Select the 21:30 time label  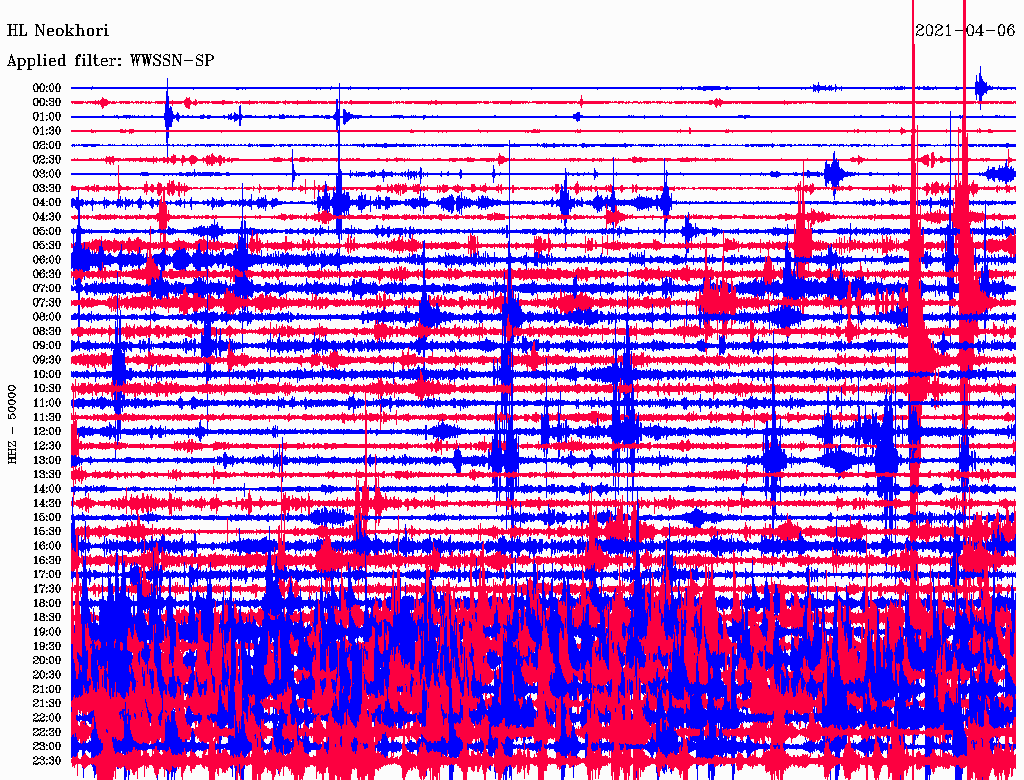coord(47,704)
